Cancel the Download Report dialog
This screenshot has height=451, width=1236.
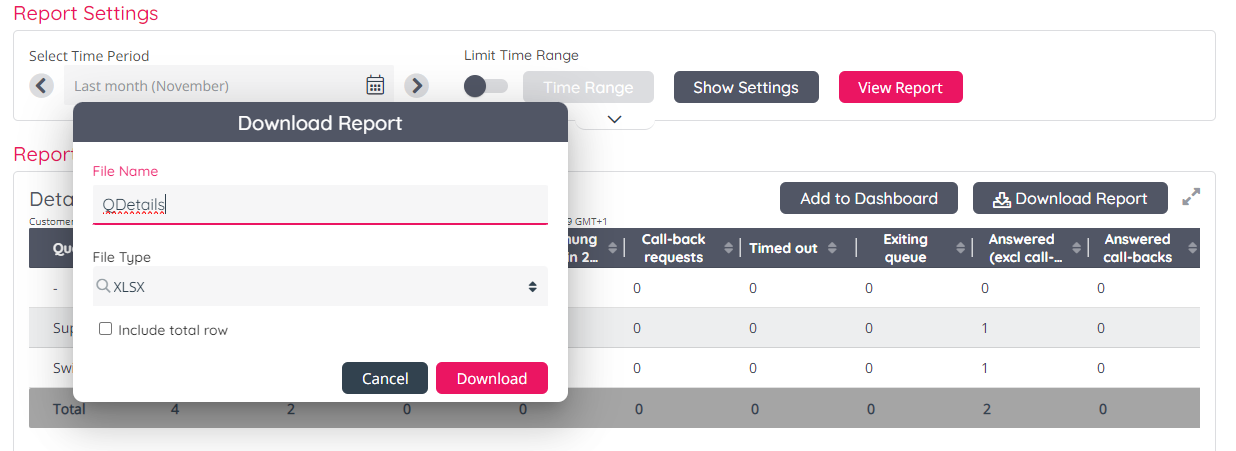point(385,378)
